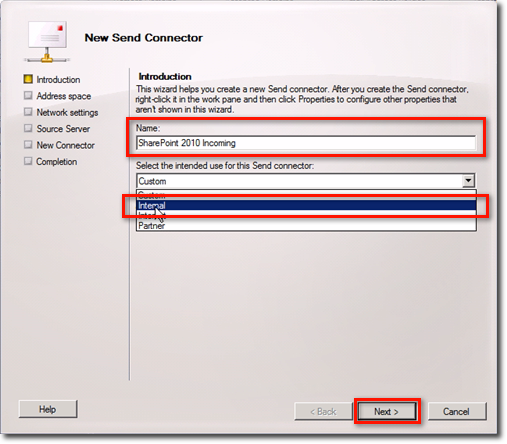Click the Completion step indicator

[28, 161]
